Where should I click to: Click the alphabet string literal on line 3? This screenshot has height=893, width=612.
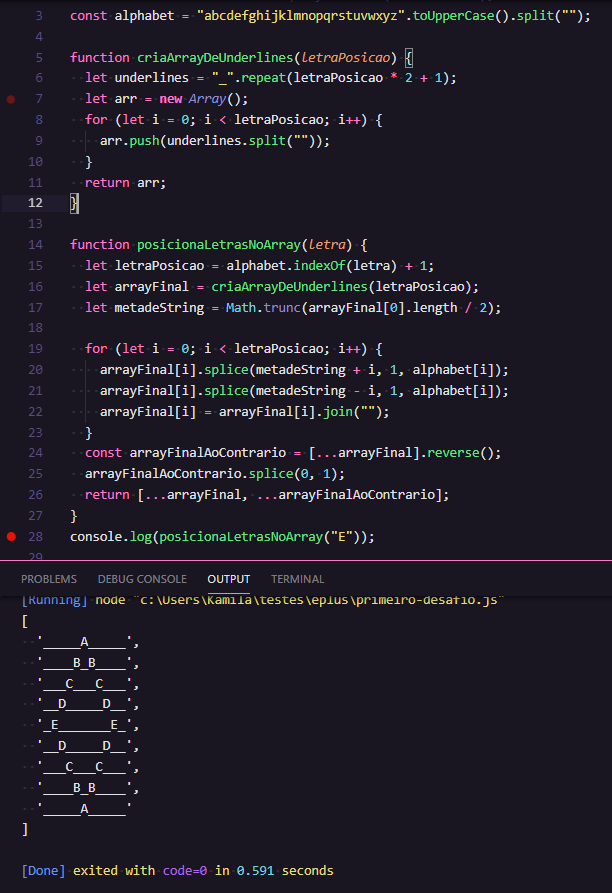(301, 16)
